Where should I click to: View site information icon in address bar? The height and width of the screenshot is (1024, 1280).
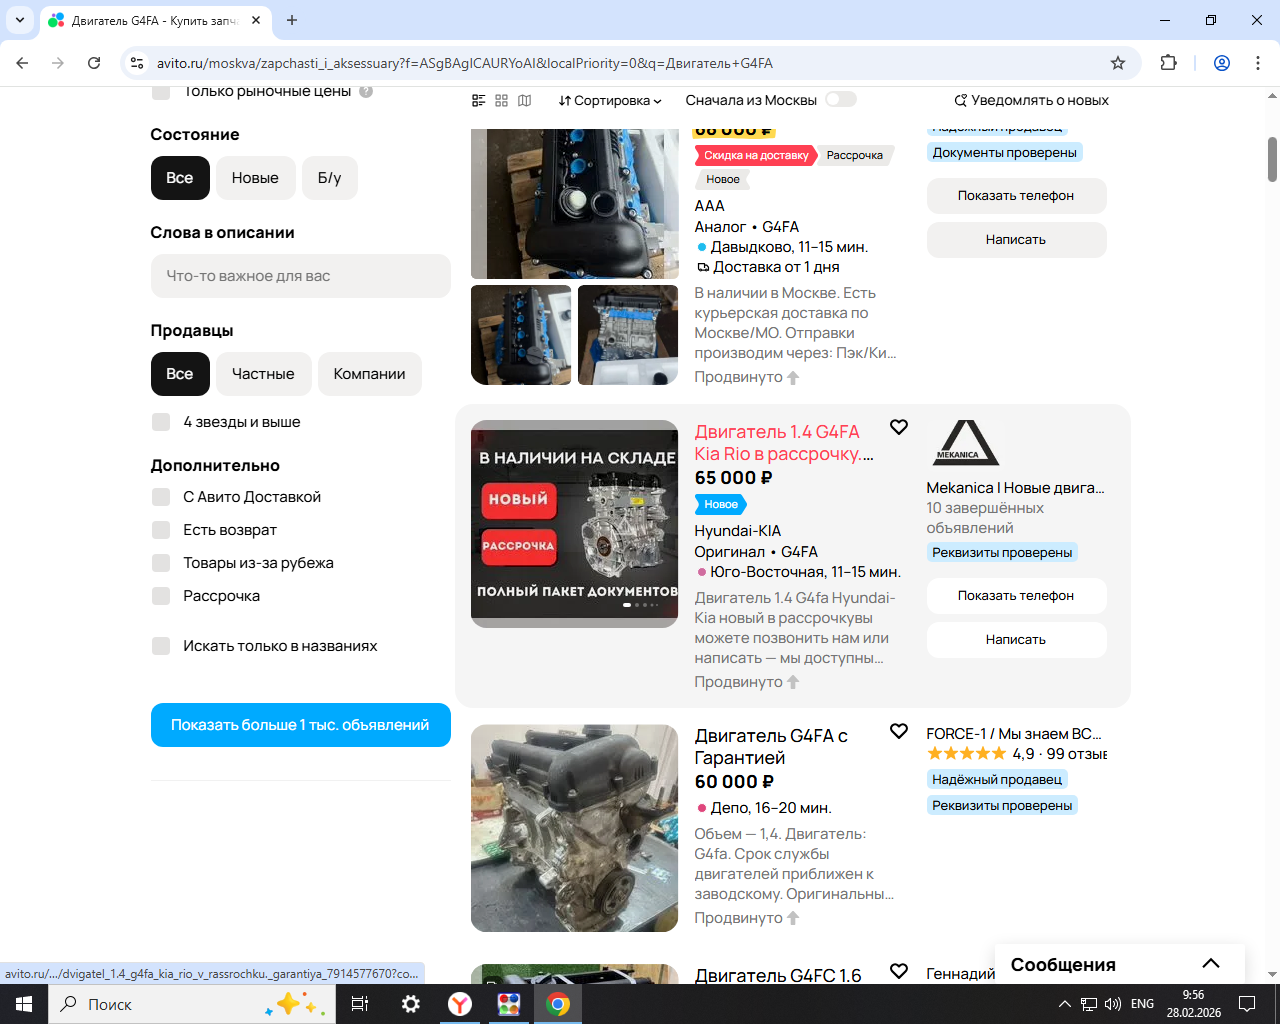click(138, 63)
